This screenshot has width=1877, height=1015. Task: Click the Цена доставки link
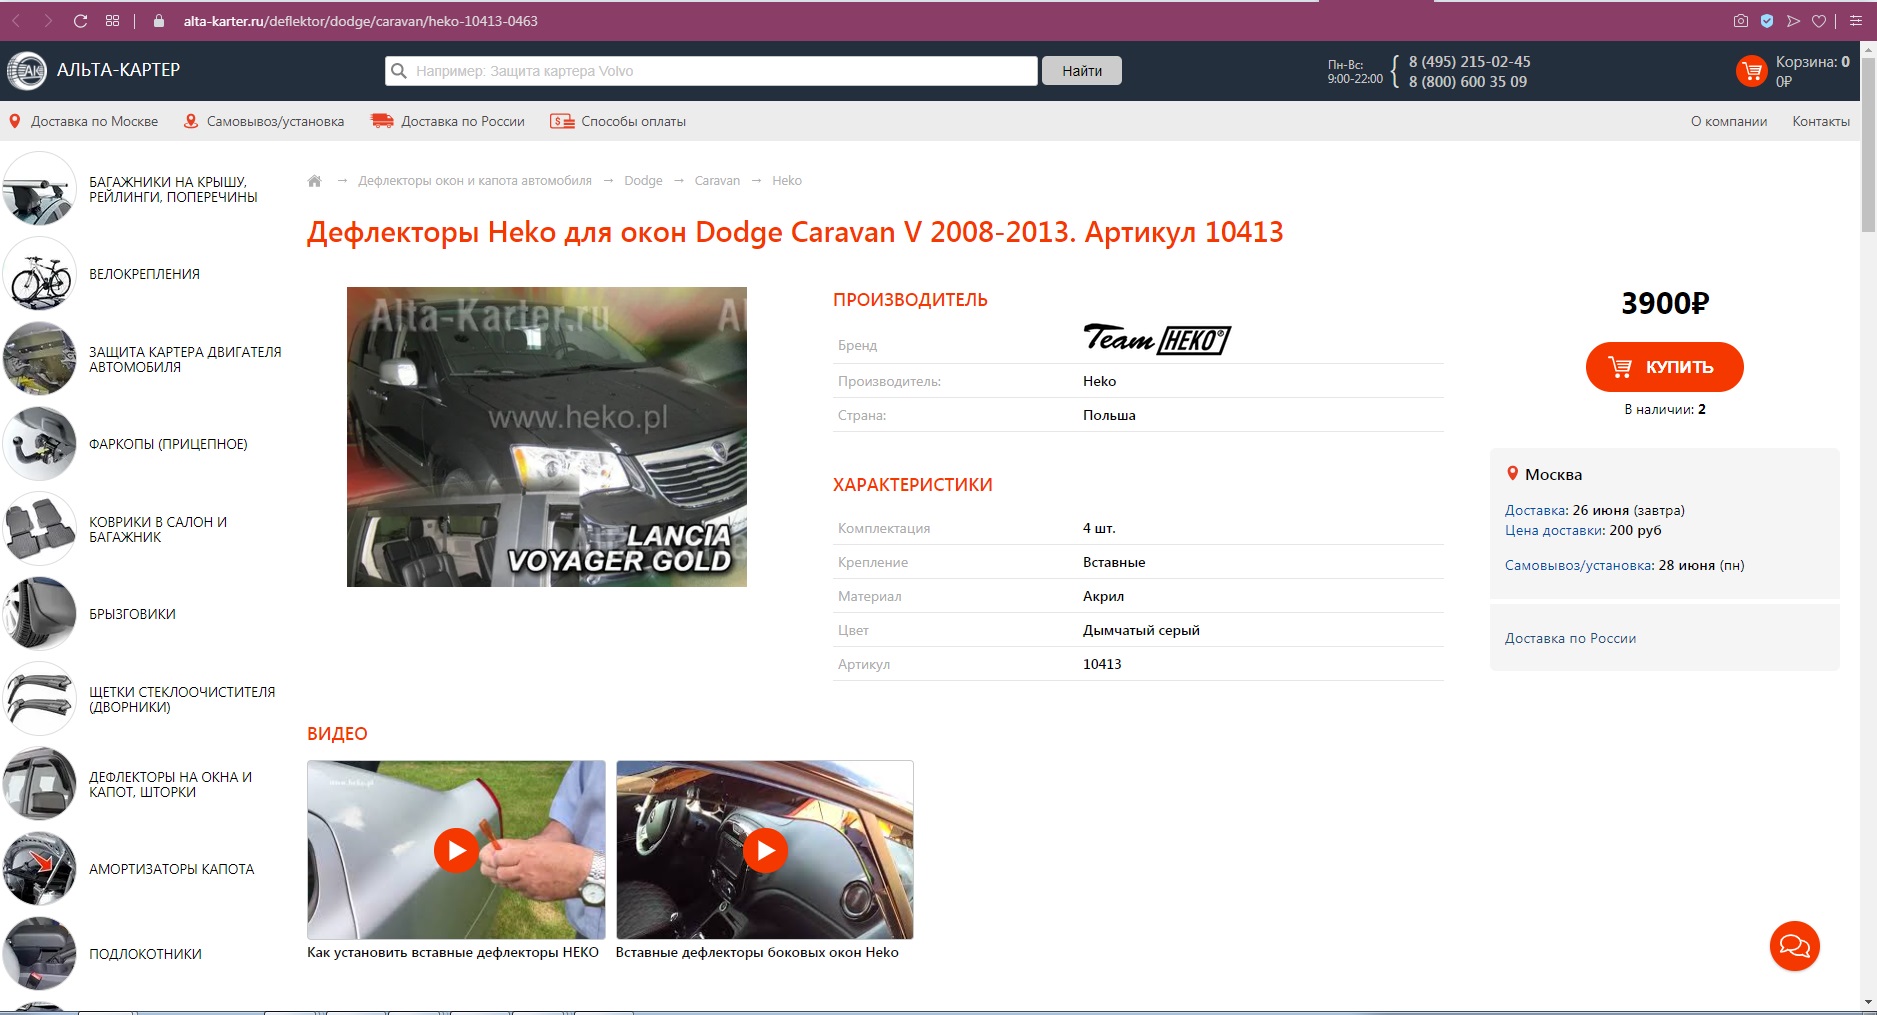tap(1555, 530)
